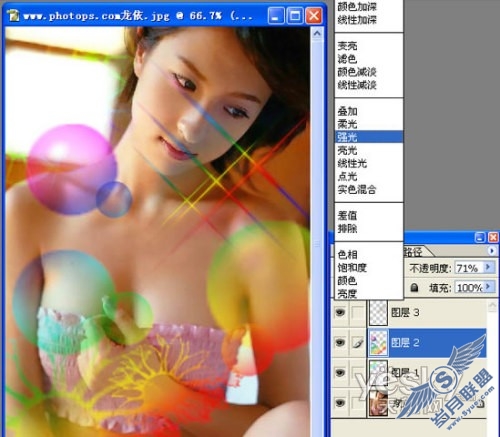Select background layer thumbnail

click(x=378, y=403)
